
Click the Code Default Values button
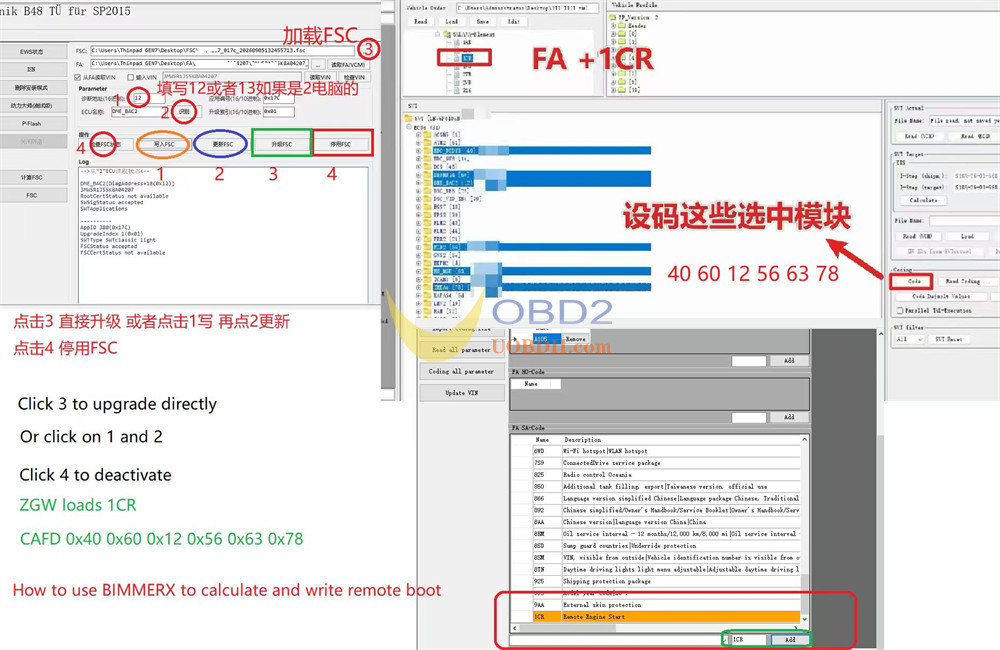click(941, 296)
